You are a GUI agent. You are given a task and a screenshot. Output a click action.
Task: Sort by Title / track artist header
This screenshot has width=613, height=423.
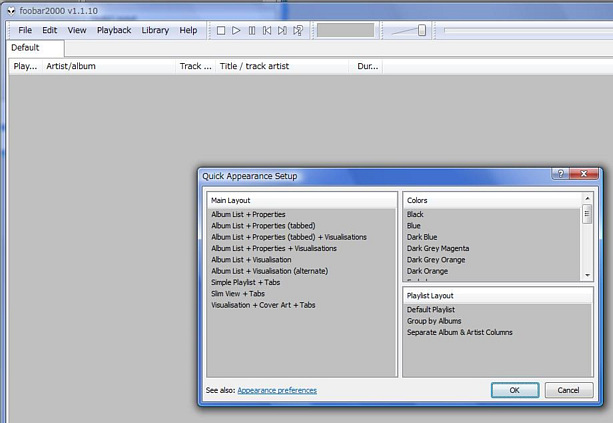(x=282, y=66)
